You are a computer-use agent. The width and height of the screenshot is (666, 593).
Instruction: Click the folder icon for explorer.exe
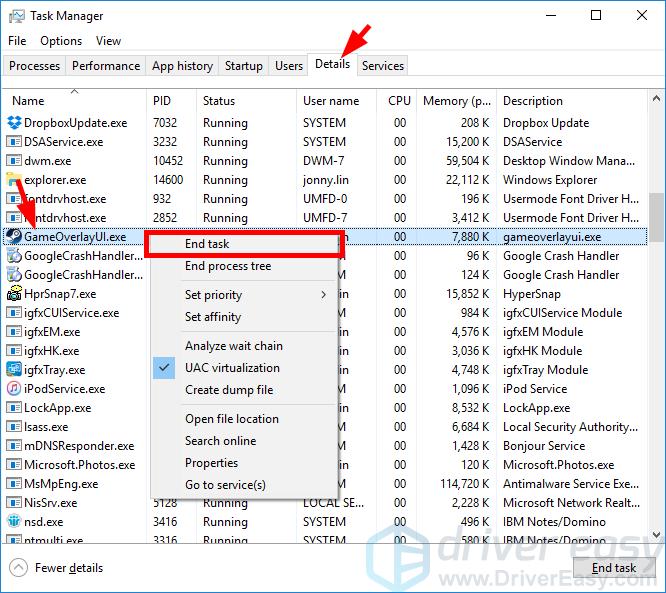click(x=14, y=180)
